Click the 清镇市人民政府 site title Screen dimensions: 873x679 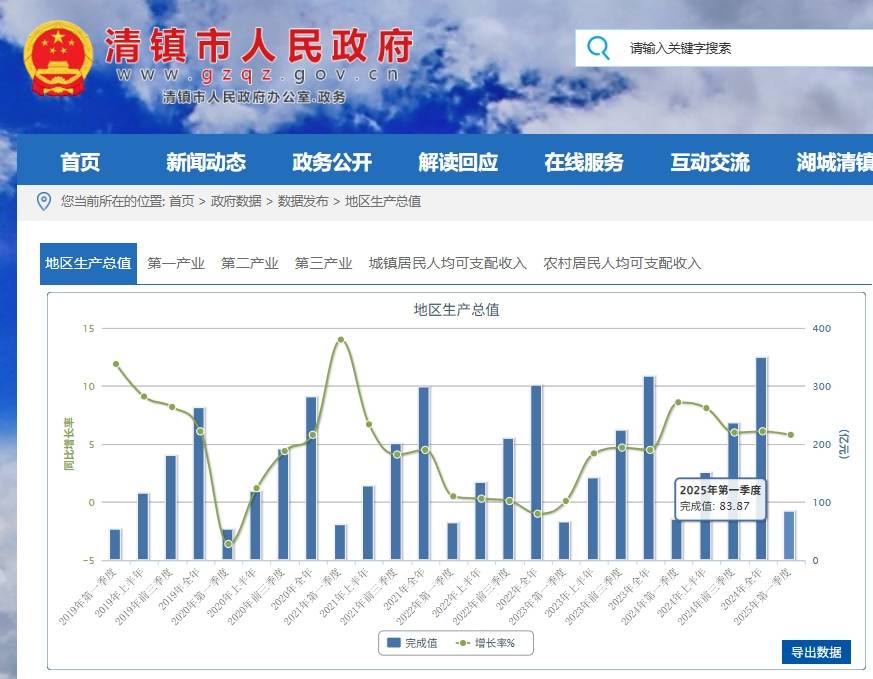pyautogui.click(x=259, y=45)
